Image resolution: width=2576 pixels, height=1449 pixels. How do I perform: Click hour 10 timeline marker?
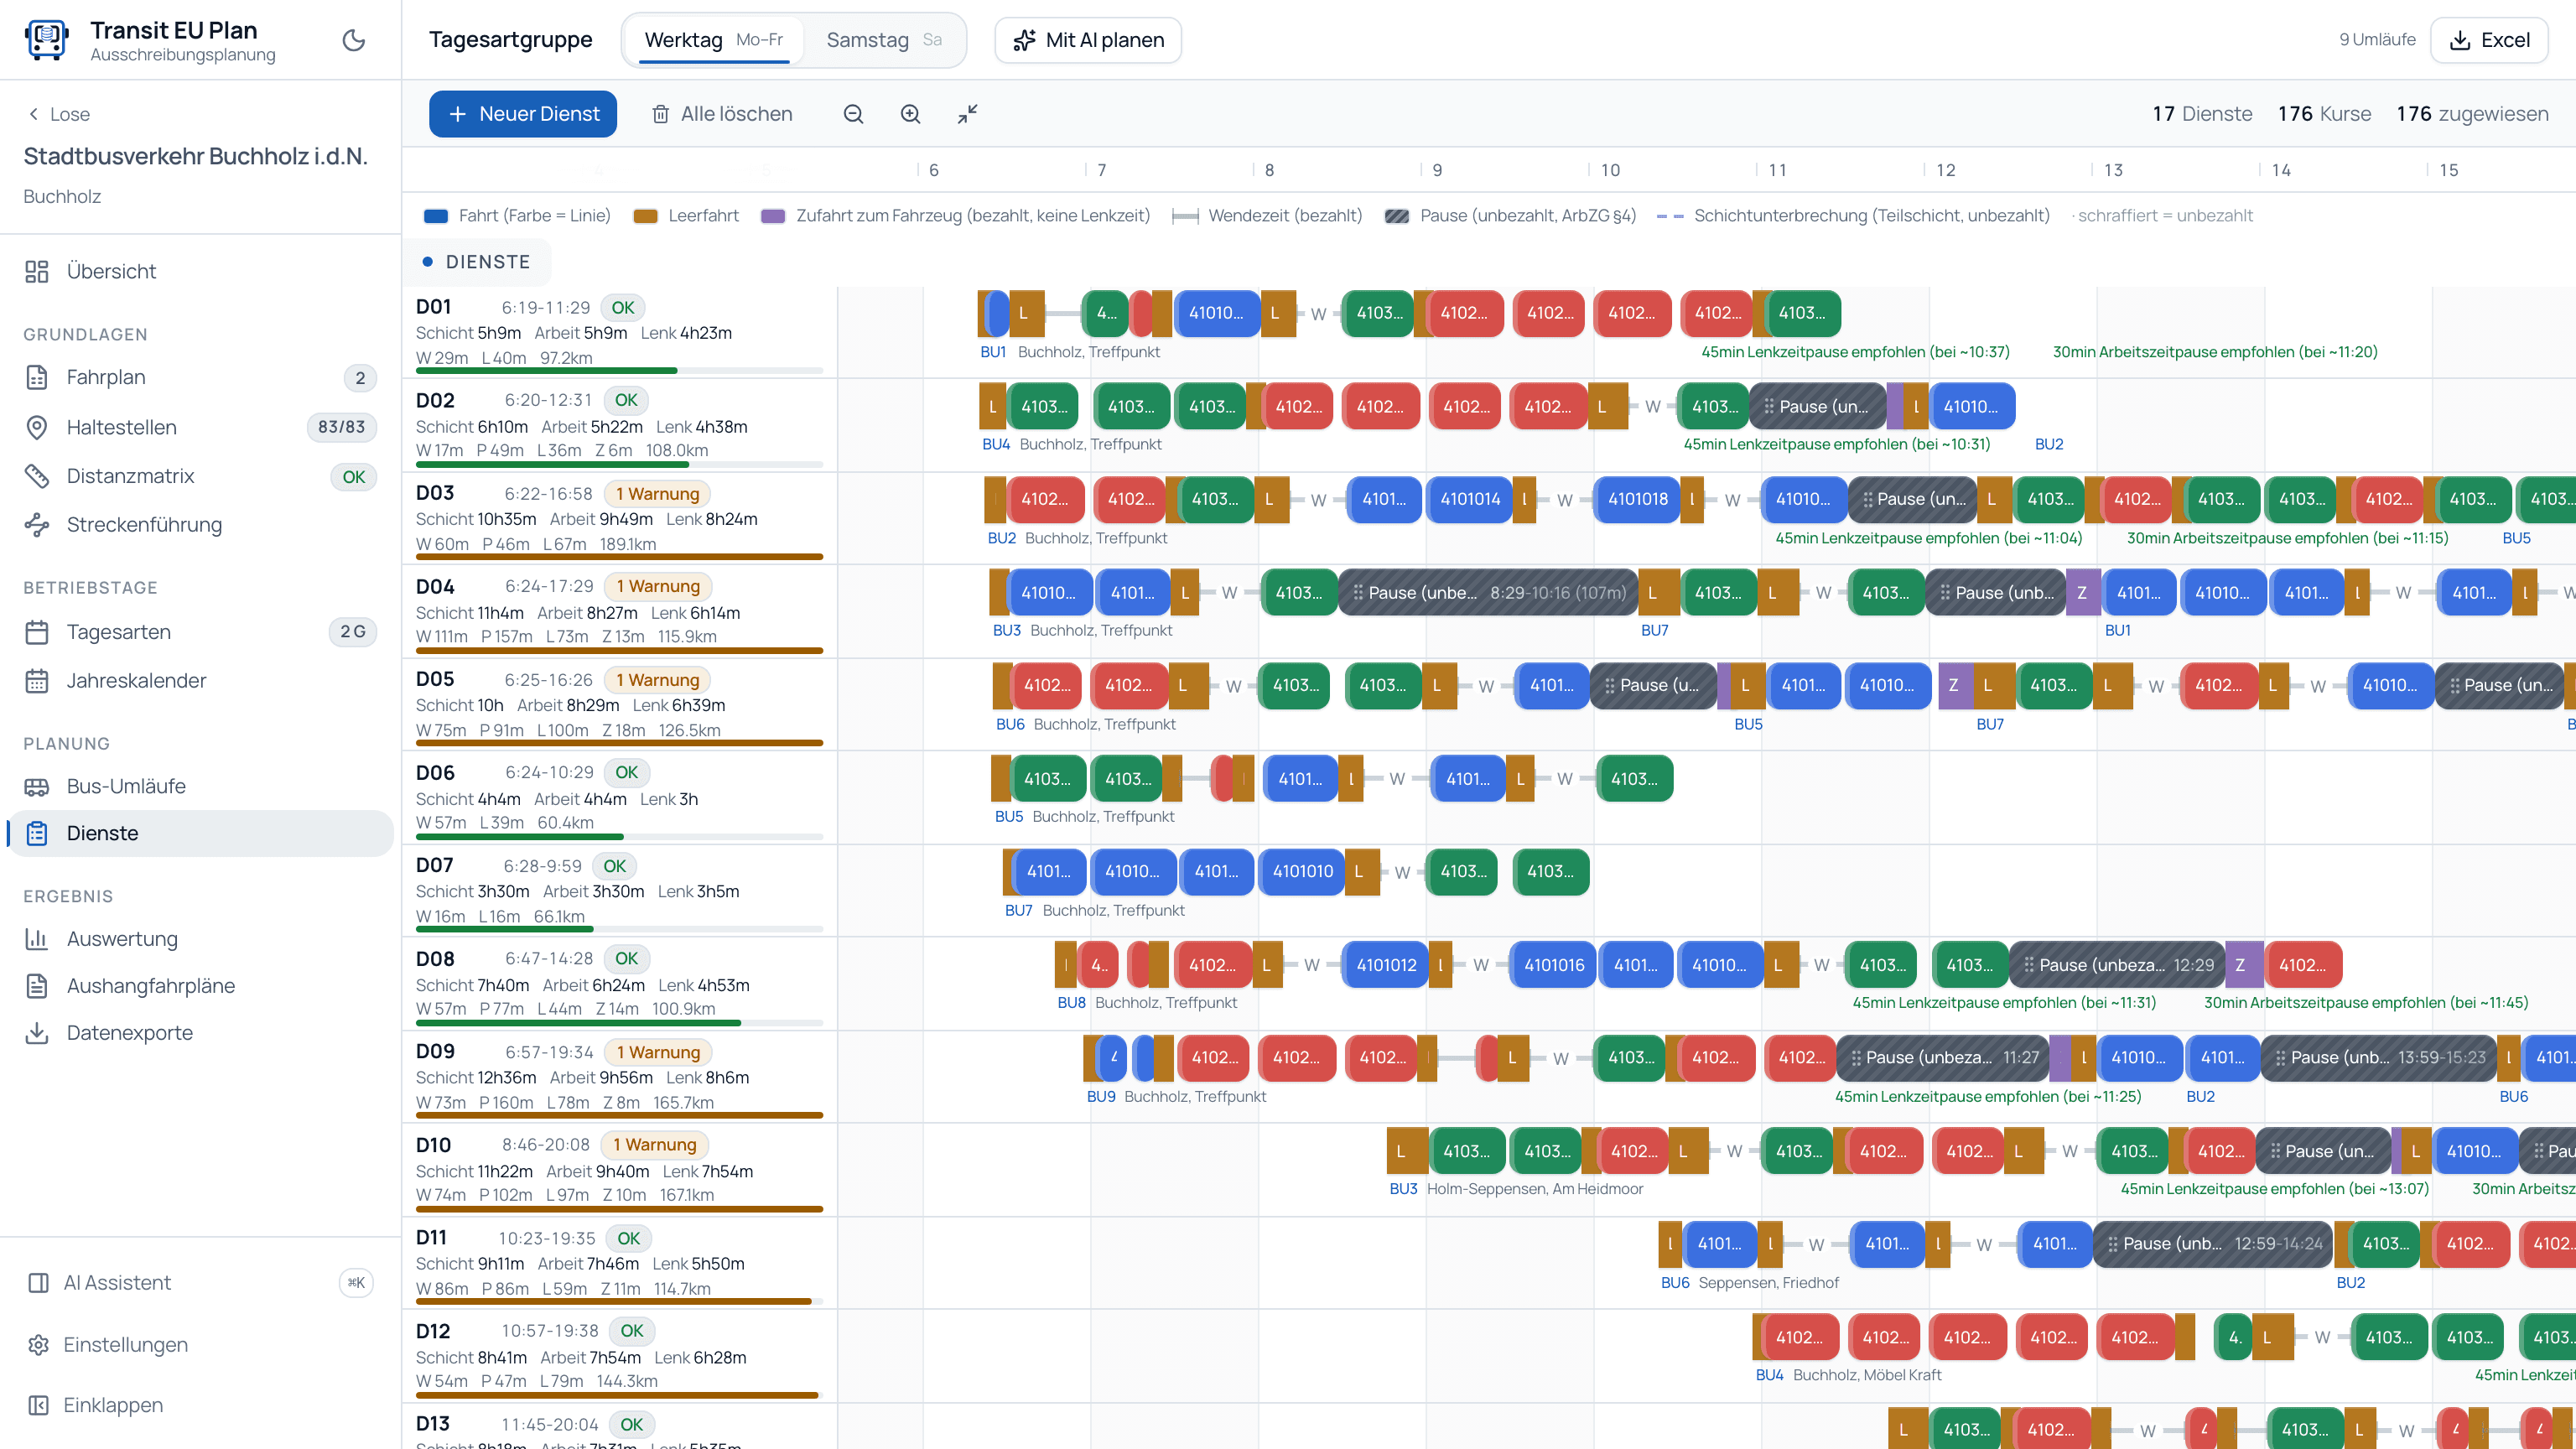[1609, 170]
